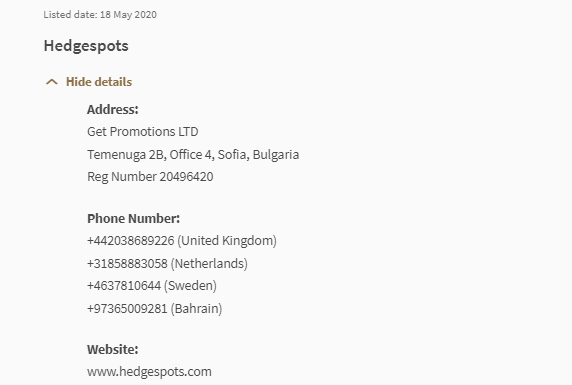The width and height of the screenshot is (572, 385).
Task: Click the word Bulgaria in the address
Action: (276, 155)
